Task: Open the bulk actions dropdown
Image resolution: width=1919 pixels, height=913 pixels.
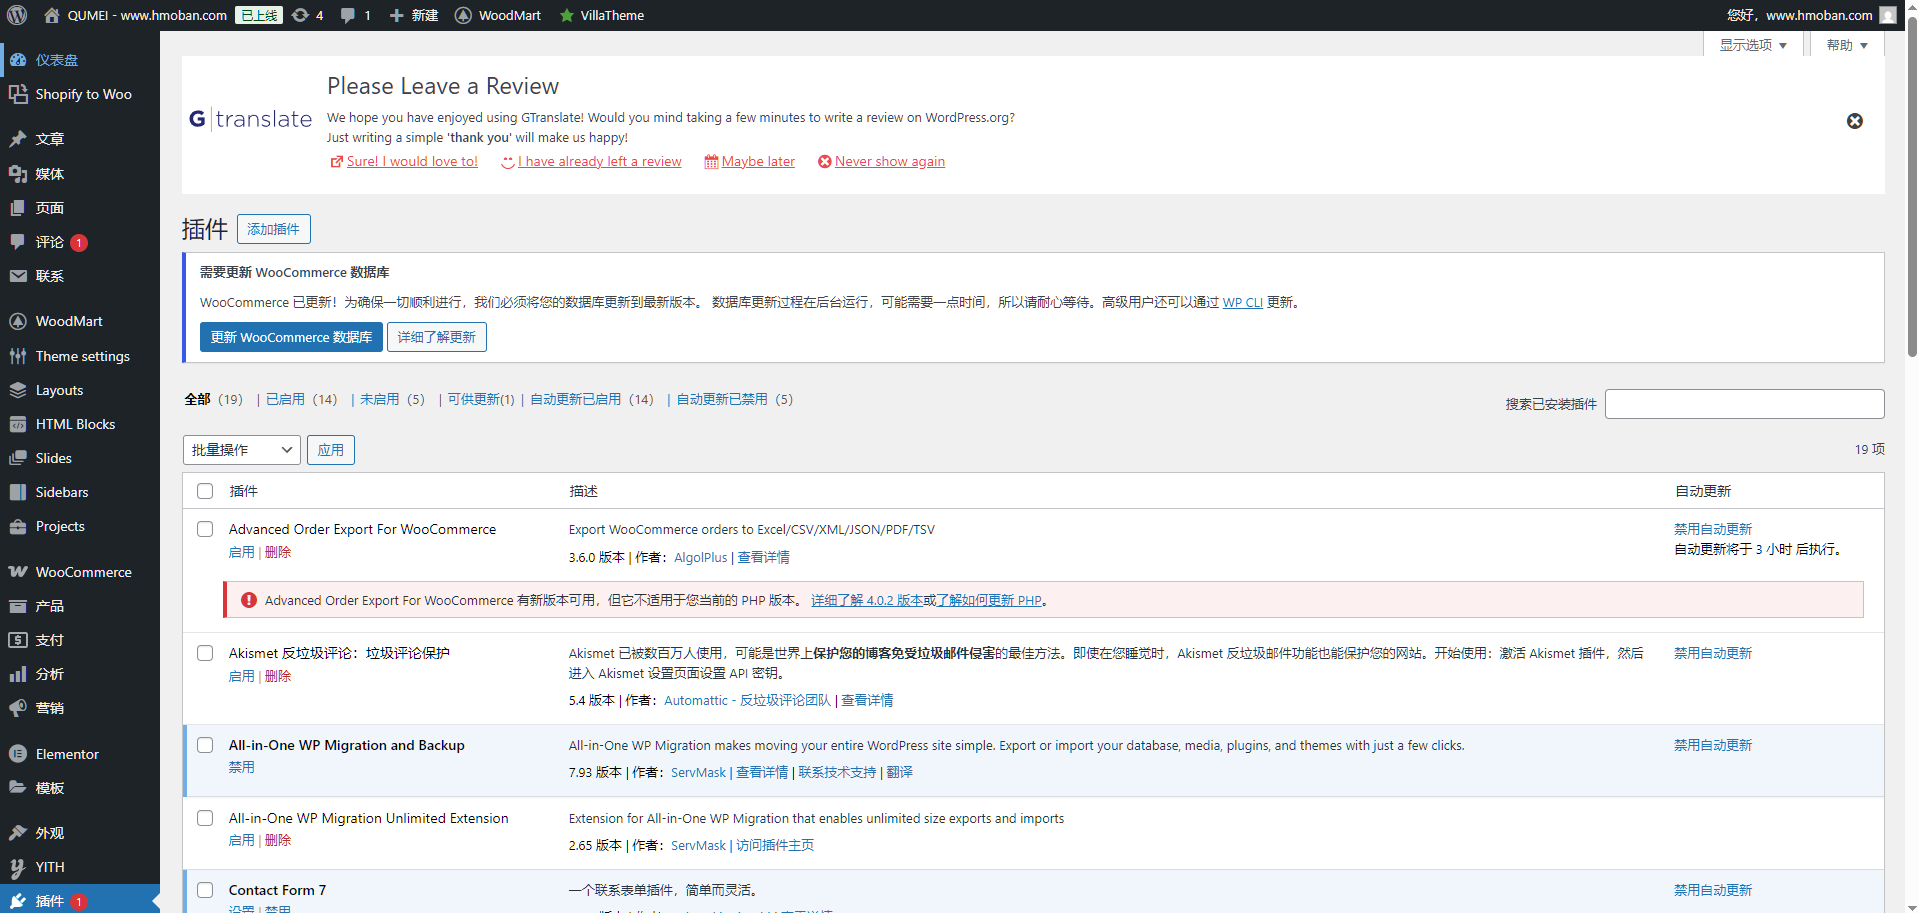Action: [242, 450]
